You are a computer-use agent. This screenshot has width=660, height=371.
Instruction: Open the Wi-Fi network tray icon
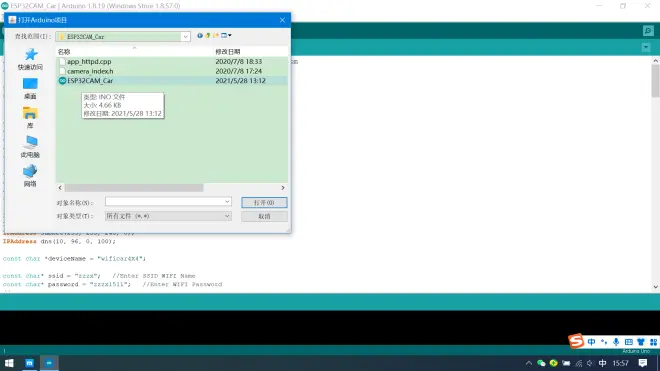579,363
